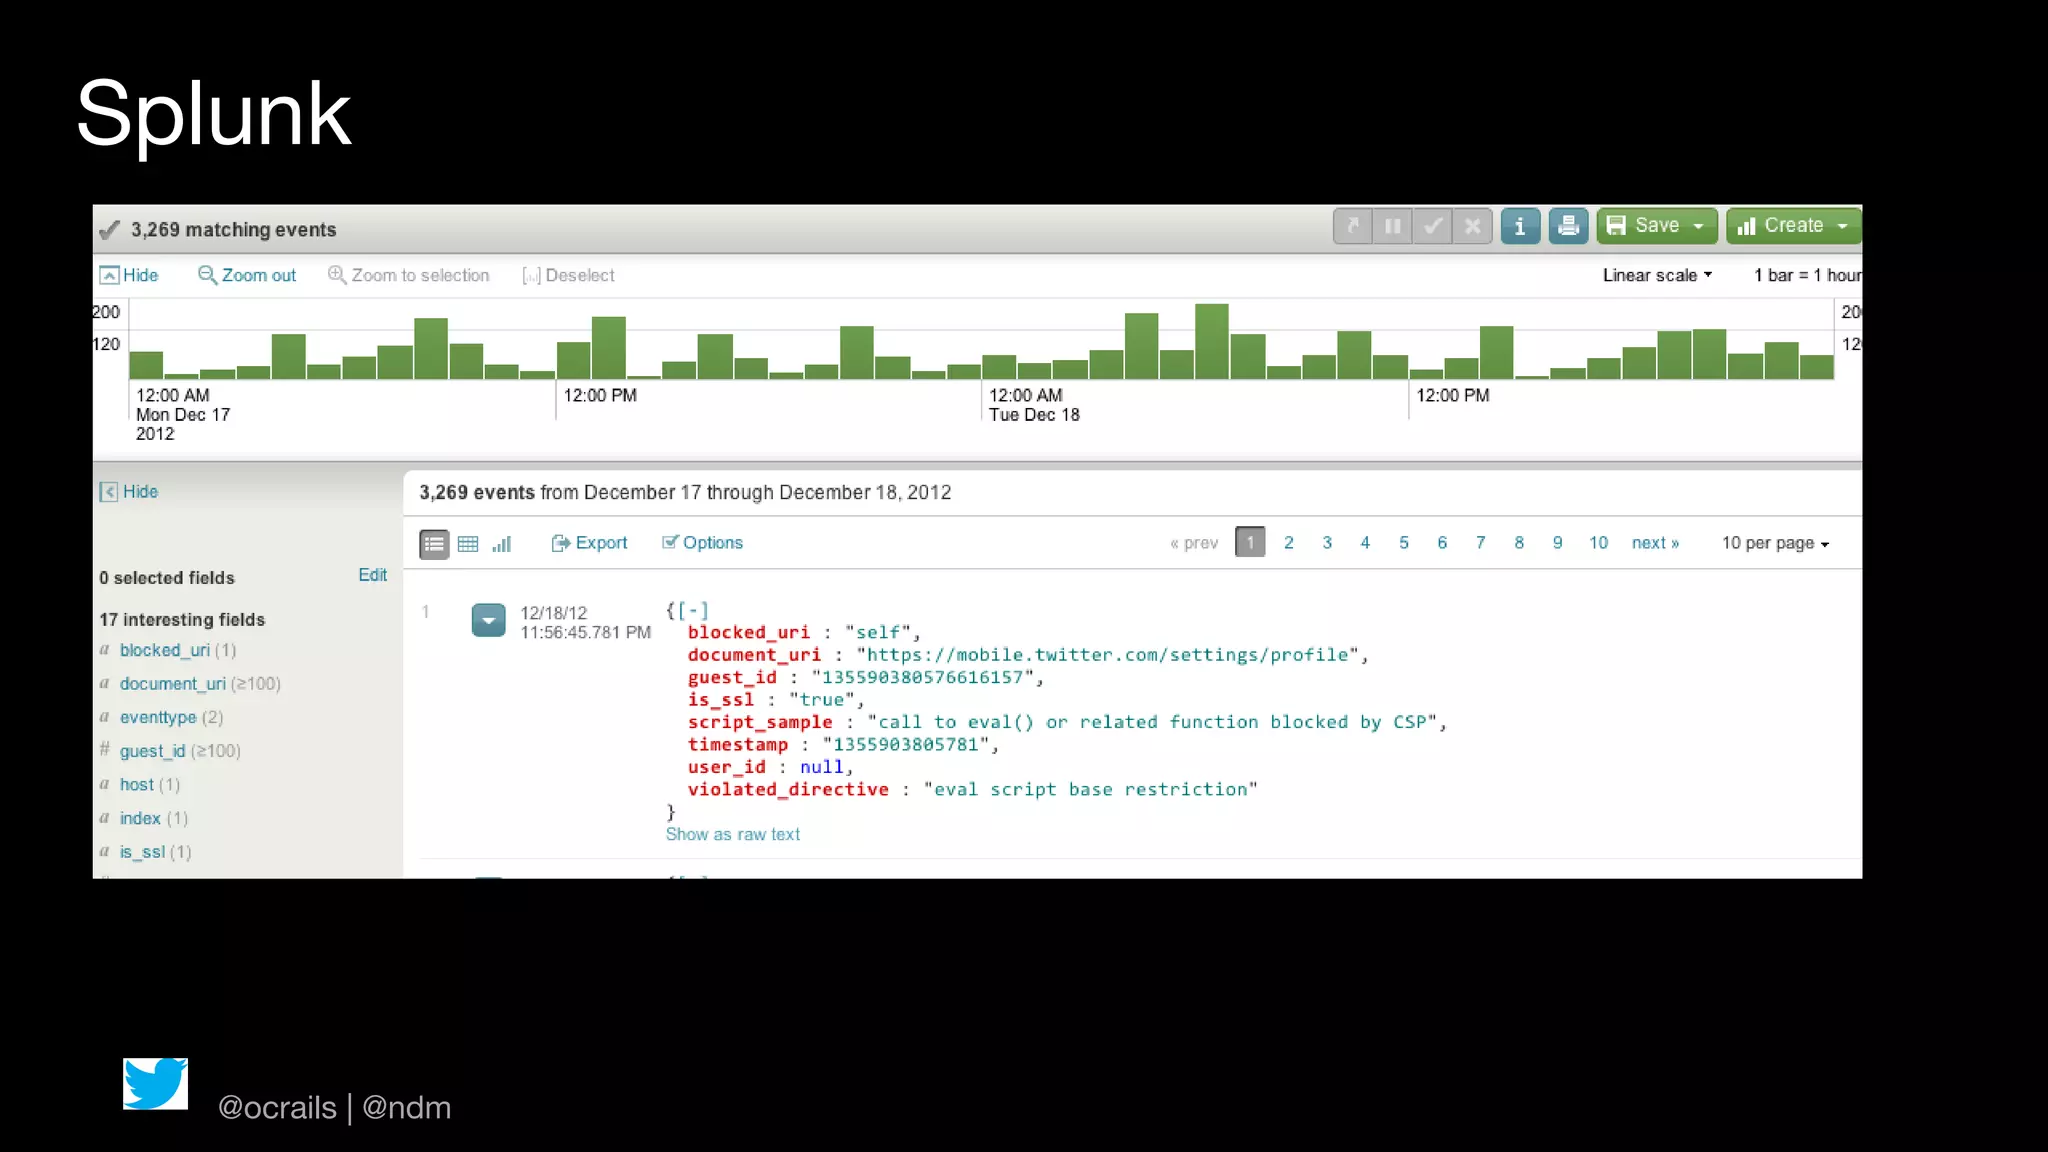2048x1152 pixels.
Task: Change the Linear scale dropdown
Action: pos(1657,275)
